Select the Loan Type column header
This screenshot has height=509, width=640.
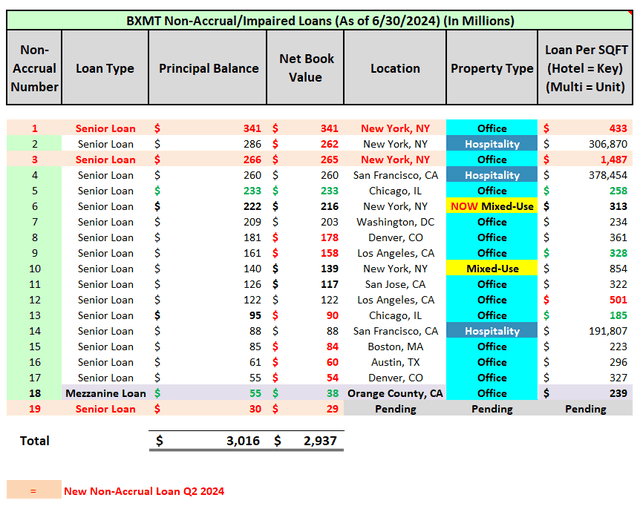tap(105, 68)
